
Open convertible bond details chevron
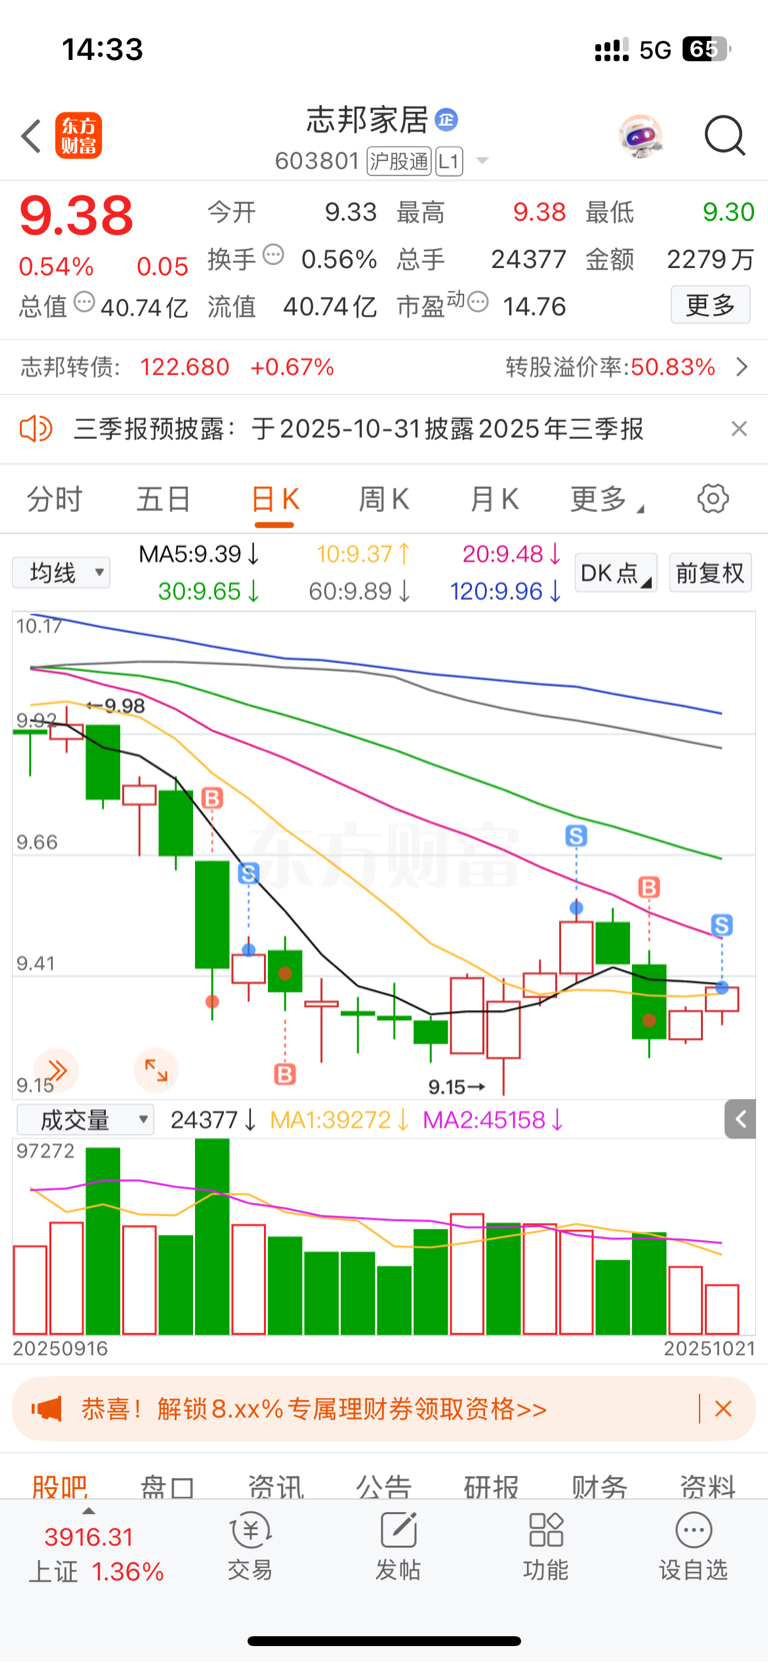[x=742, y=367]
